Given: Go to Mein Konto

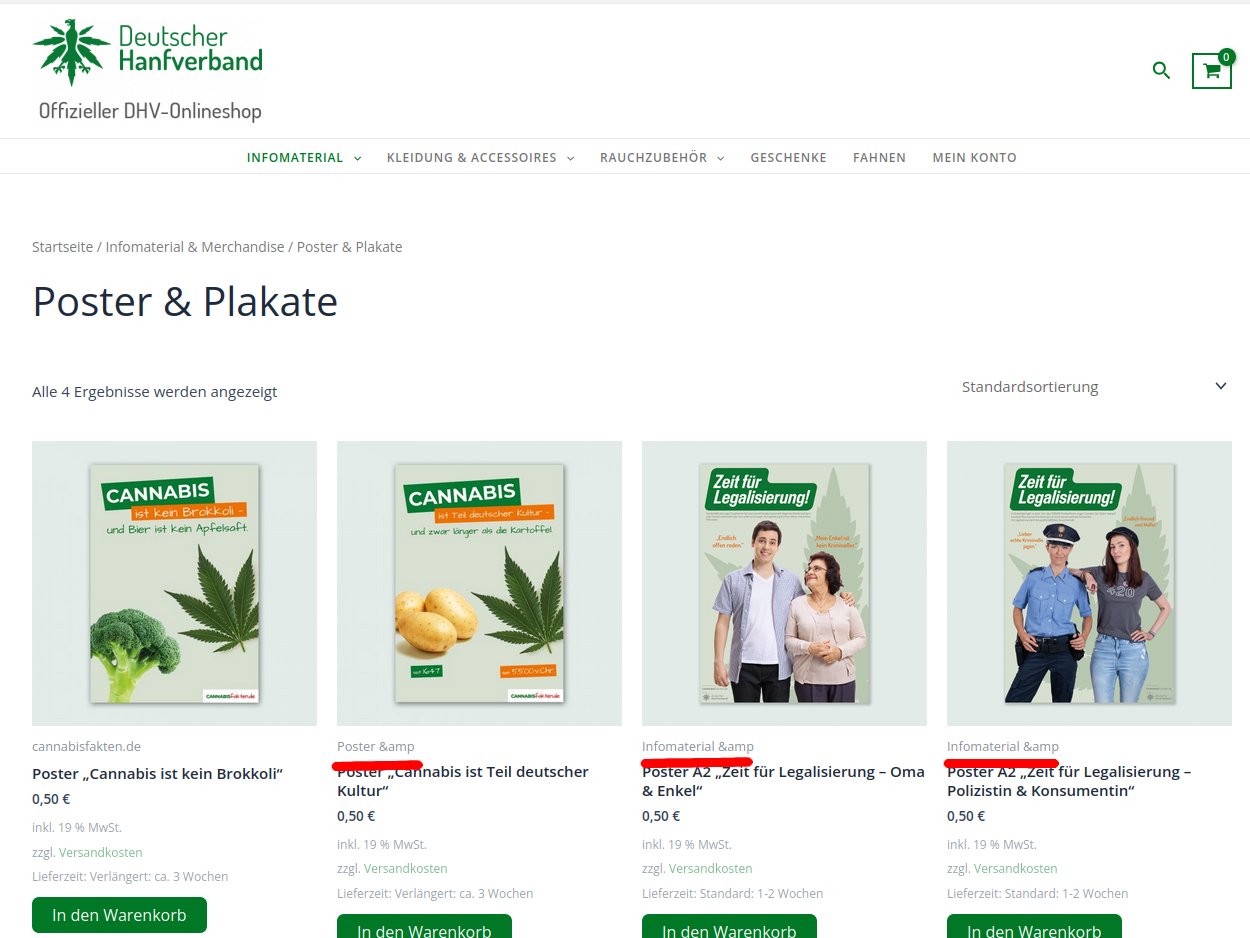Looking at the screenshot, I should point(974,158).
